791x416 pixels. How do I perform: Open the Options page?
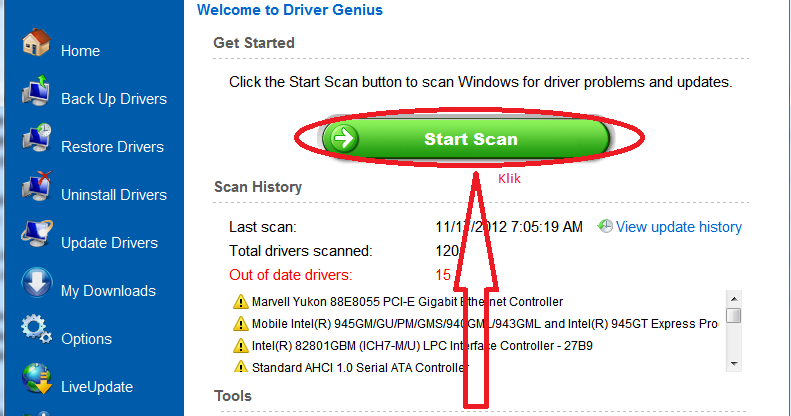pos(86,339)
